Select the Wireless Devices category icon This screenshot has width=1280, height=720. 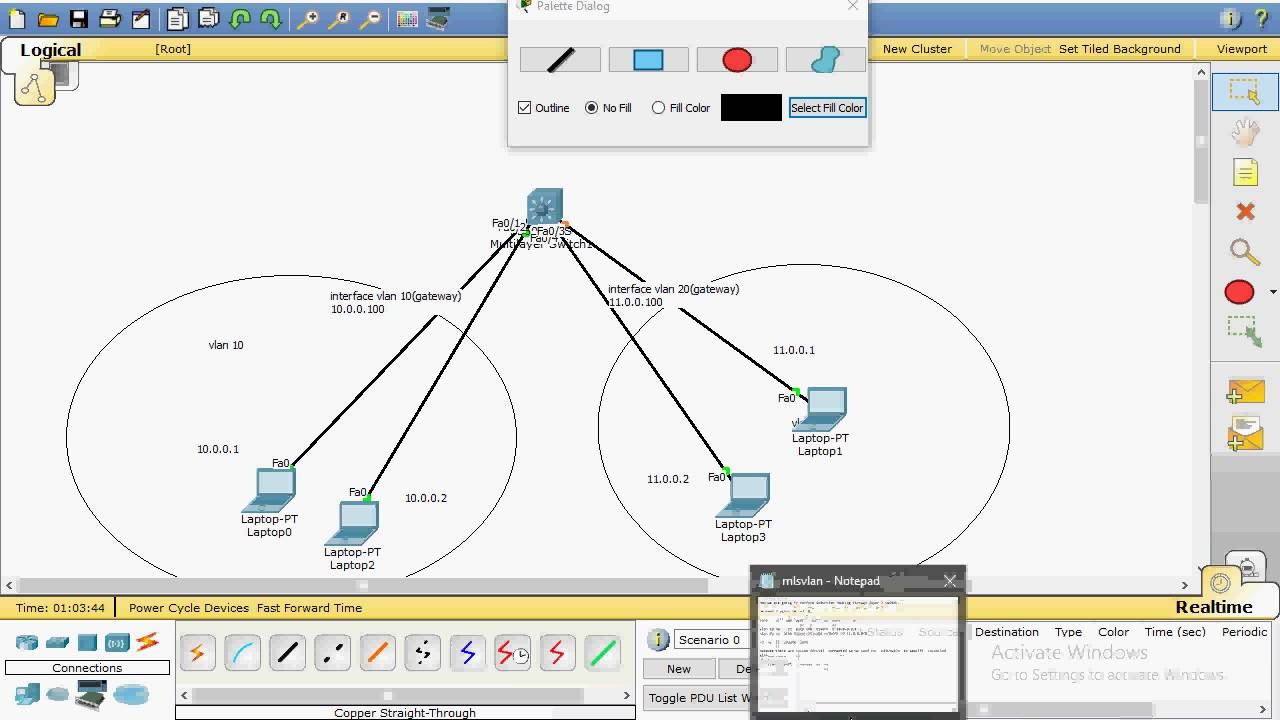pos(117,643)
